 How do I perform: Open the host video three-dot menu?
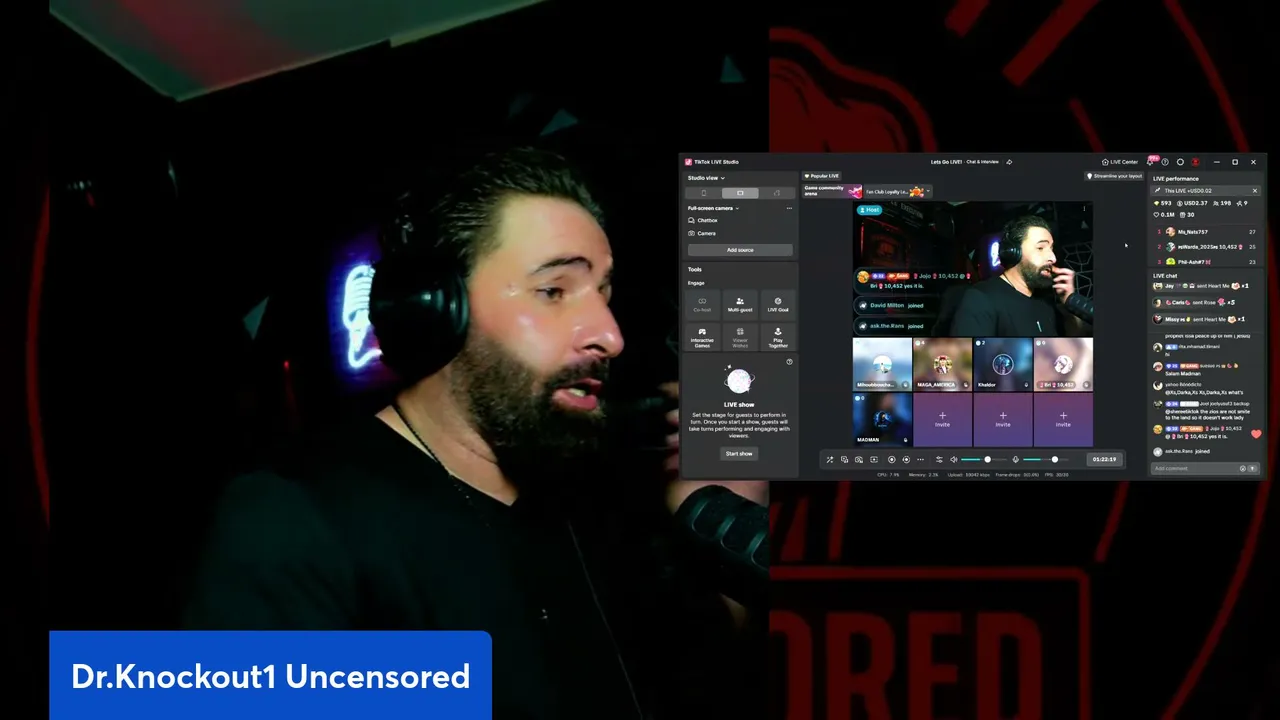click(x=1084, y=210)
